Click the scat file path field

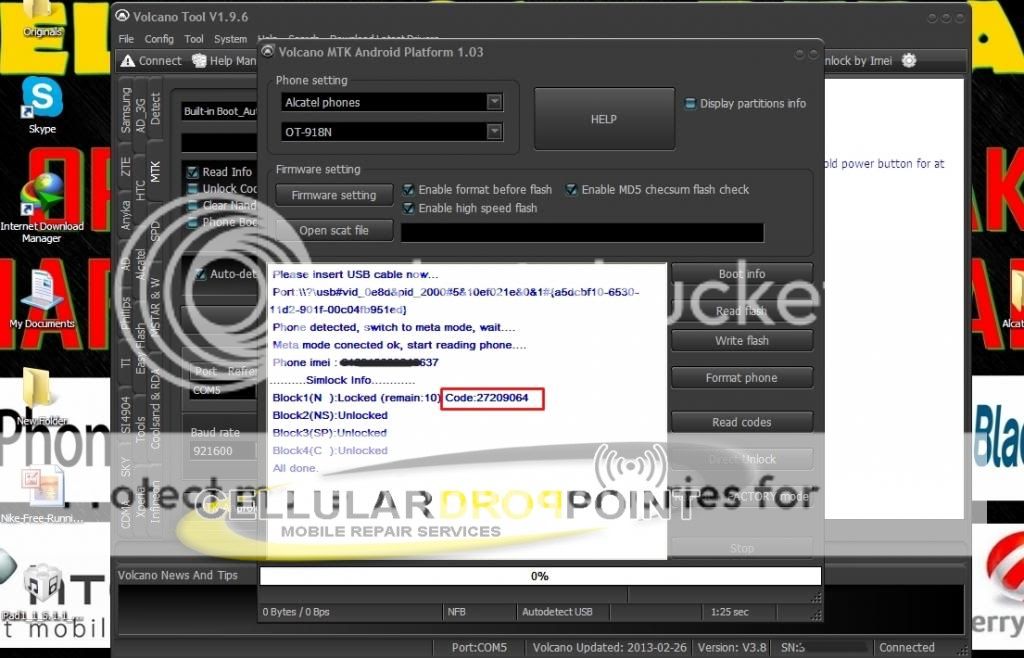click(x=582, y=232)
